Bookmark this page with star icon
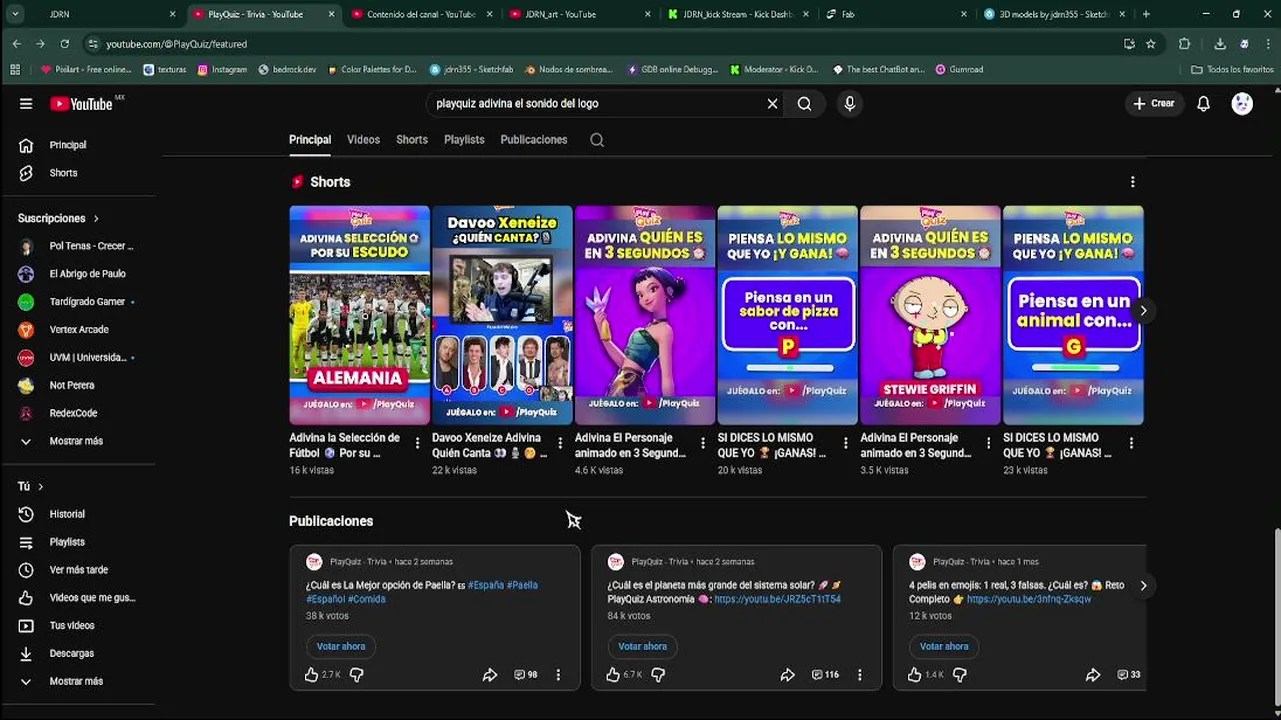The image size is (1281, 720). pyautogui.click(x=1151, y=44)
